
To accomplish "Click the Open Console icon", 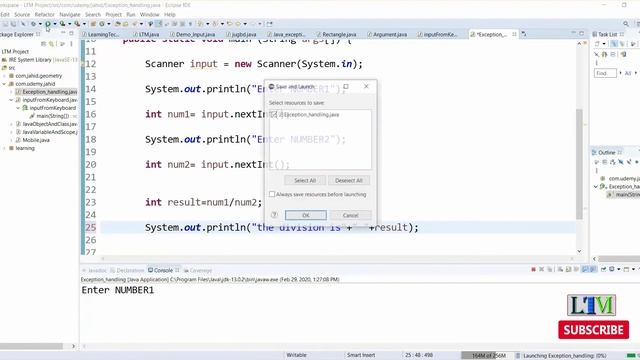I will point(627,269).
